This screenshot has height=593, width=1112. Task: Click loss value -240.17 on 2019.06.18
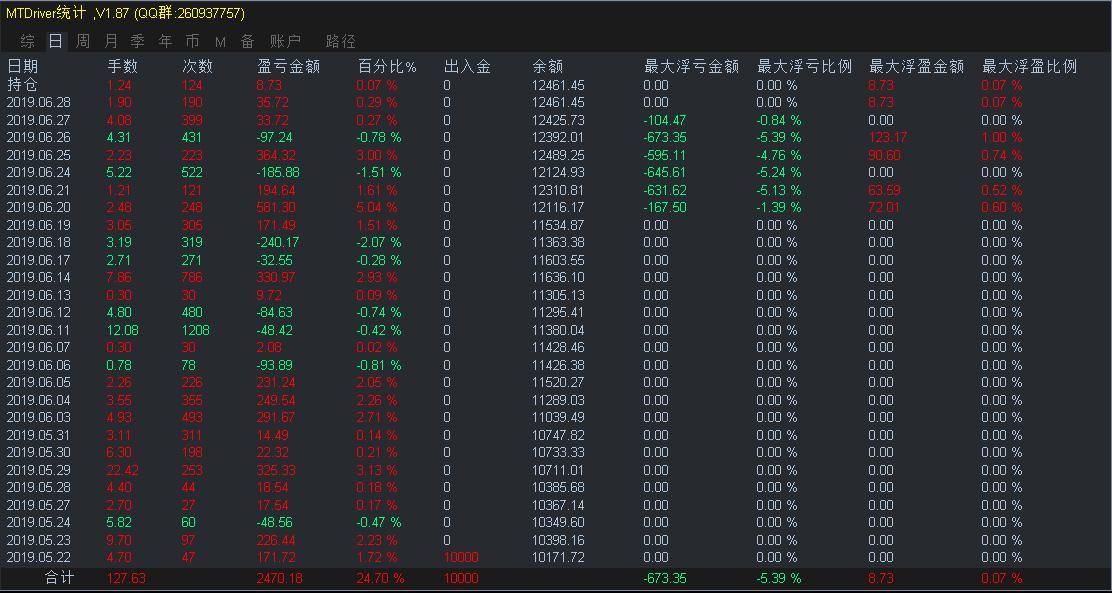point(278,243)
